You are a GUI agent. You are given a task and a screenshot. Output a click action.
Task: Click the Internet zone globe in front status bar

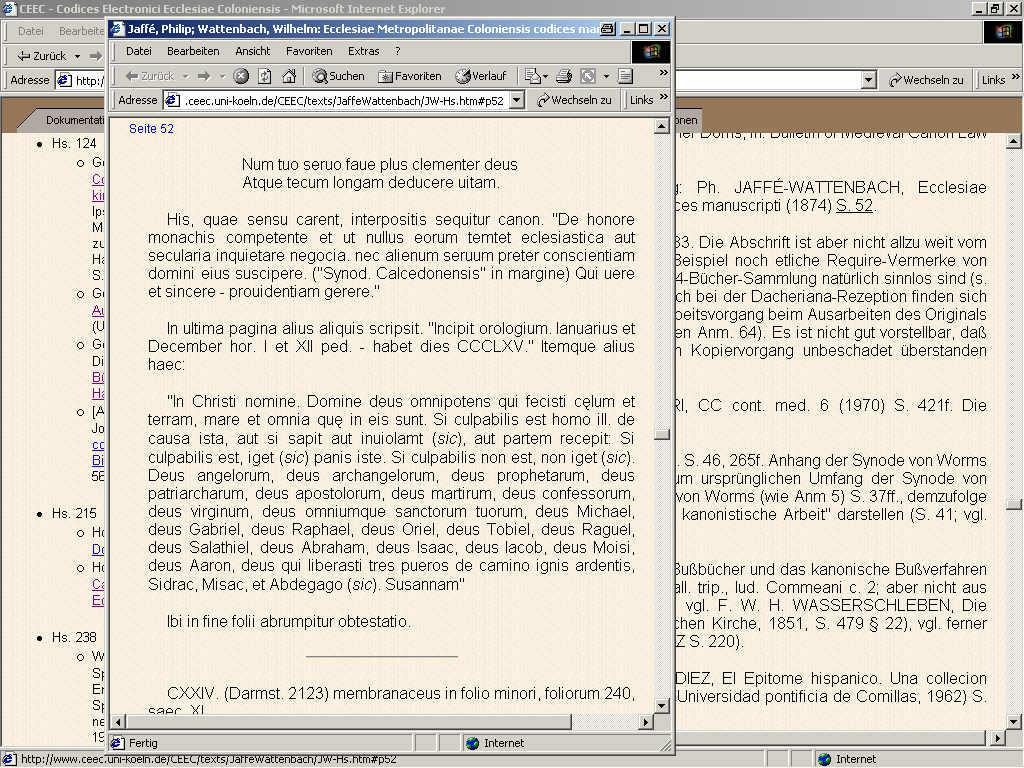coord(472,743)
